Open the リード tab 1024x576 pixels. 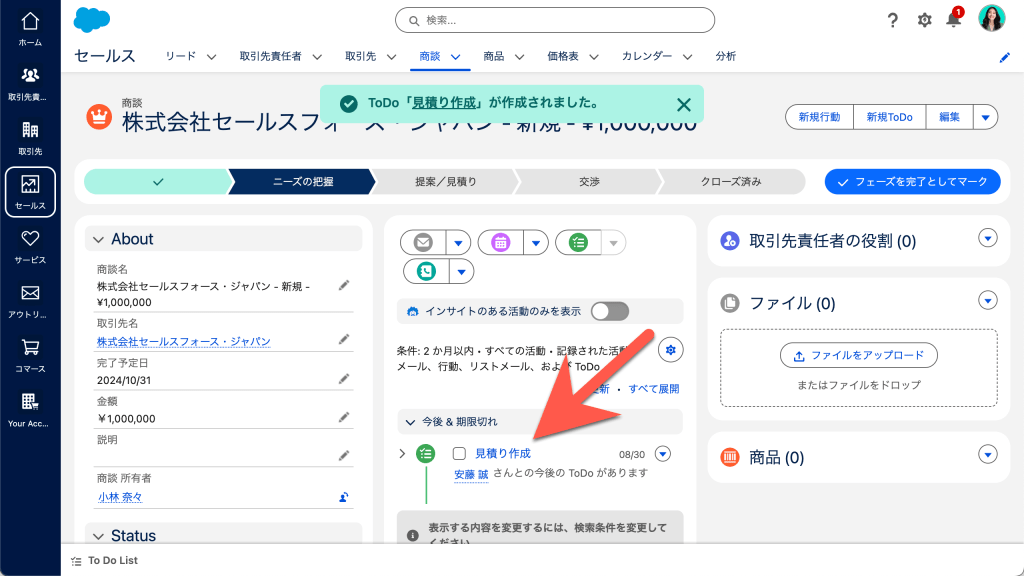tap(180, 56)
